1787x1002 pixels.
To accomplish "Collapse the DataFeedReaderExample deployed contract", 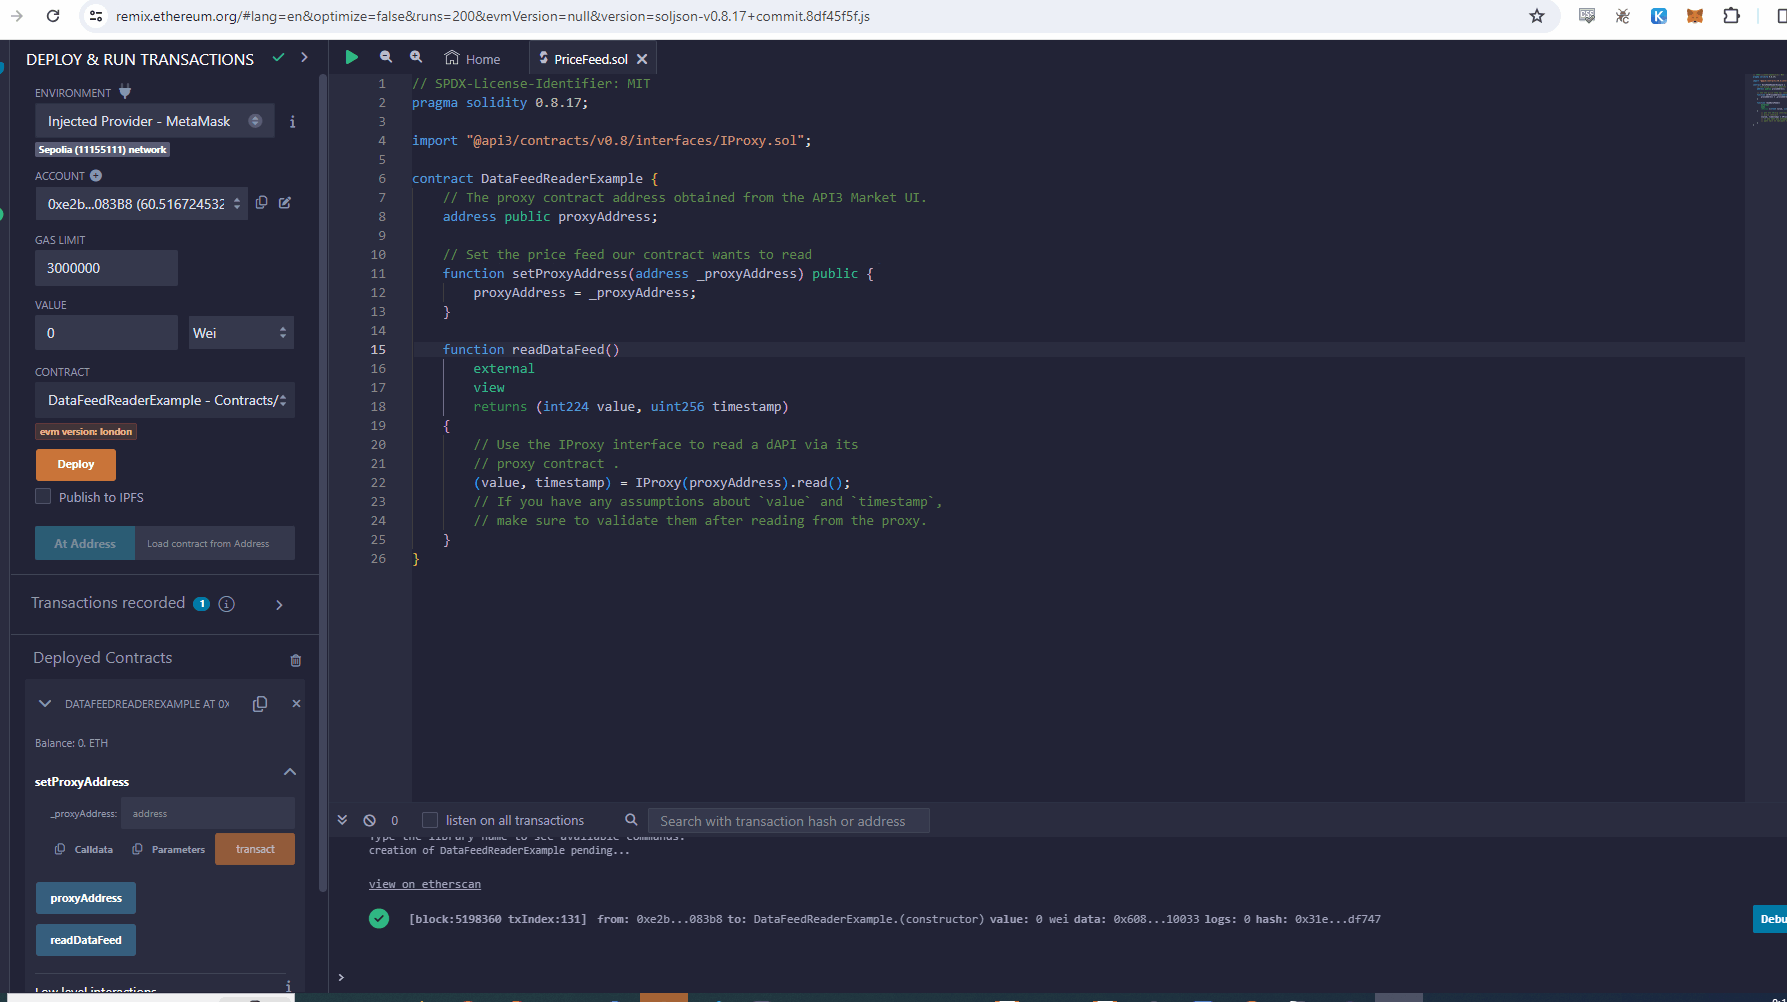I will 45,704.
